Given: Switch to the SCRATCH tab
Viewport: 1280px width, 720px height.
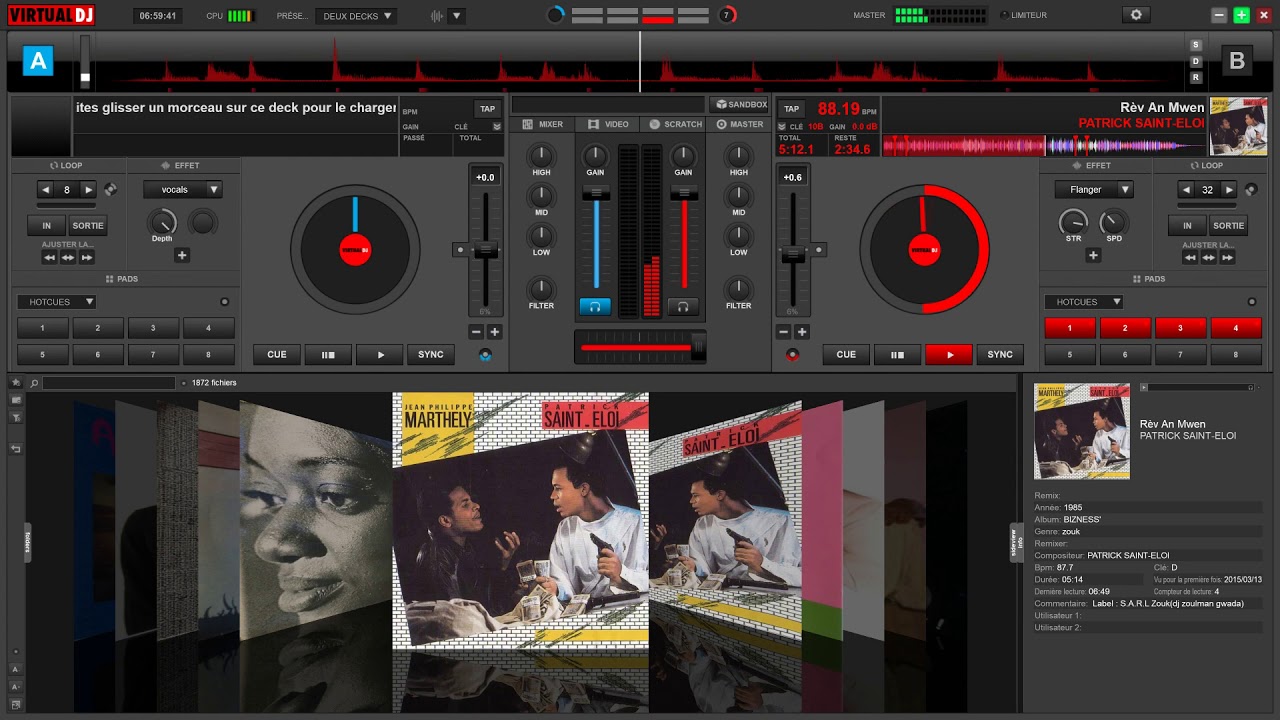Looking at the screenshot, I should 675,124.
